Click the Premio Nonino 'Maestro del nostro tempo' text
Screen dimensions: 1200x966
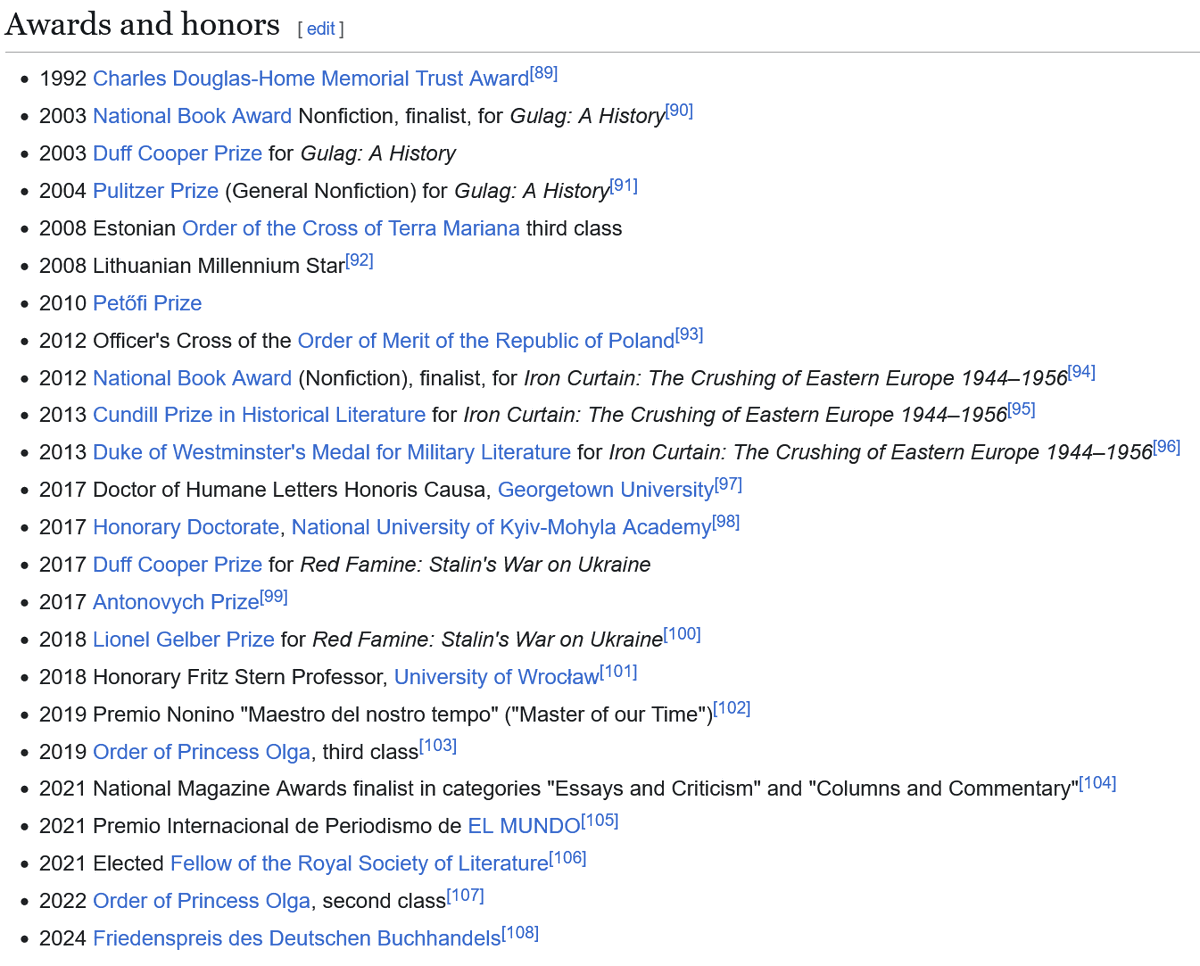[403, 714]
